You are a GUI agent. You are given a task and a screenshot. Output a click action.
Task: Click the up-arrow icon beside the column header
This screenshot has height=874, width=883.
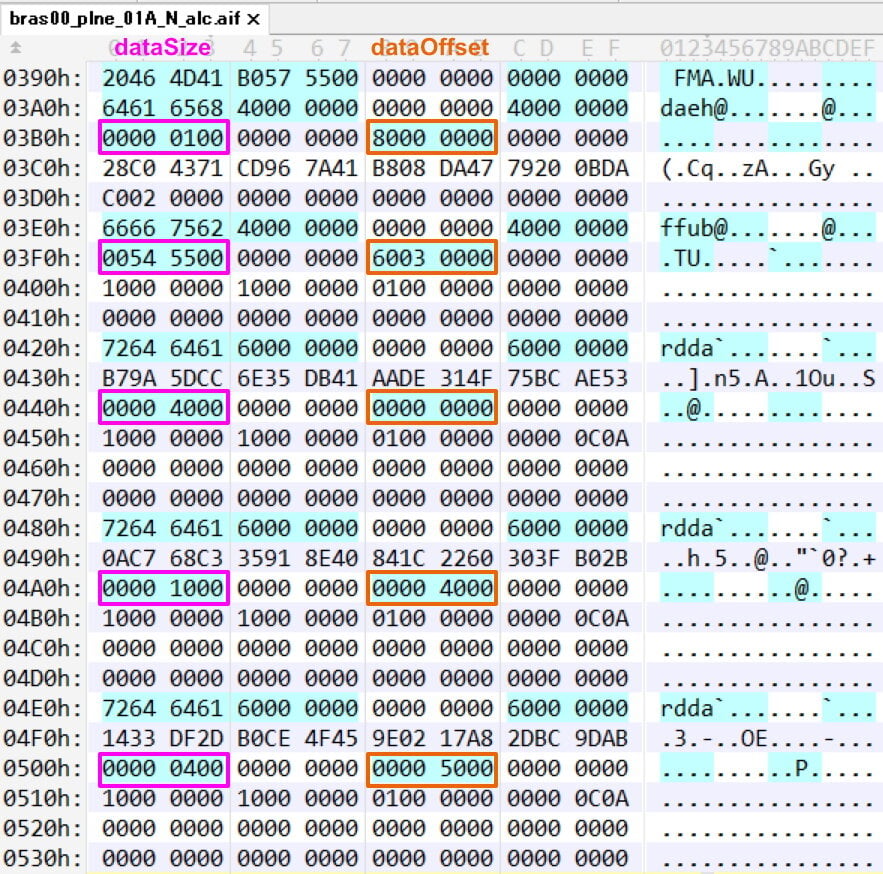16,48
